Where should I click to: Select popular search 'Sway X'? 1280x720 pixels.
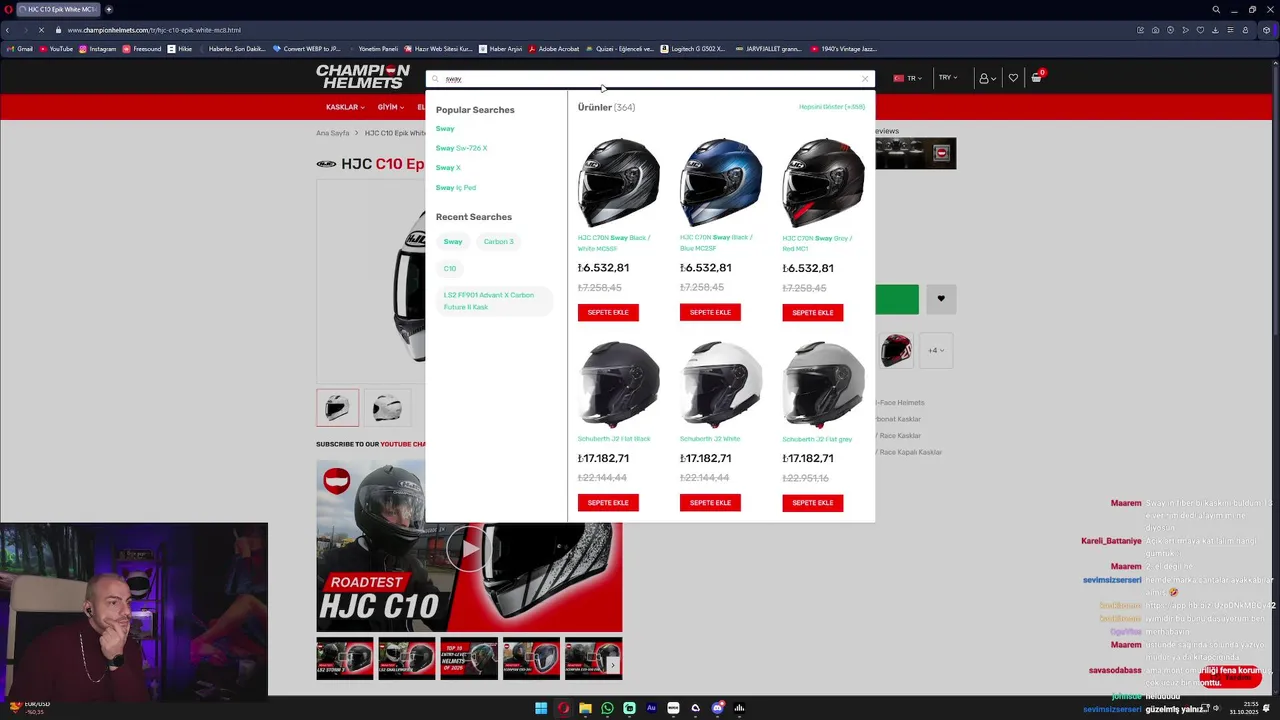(x=448, y=168)
